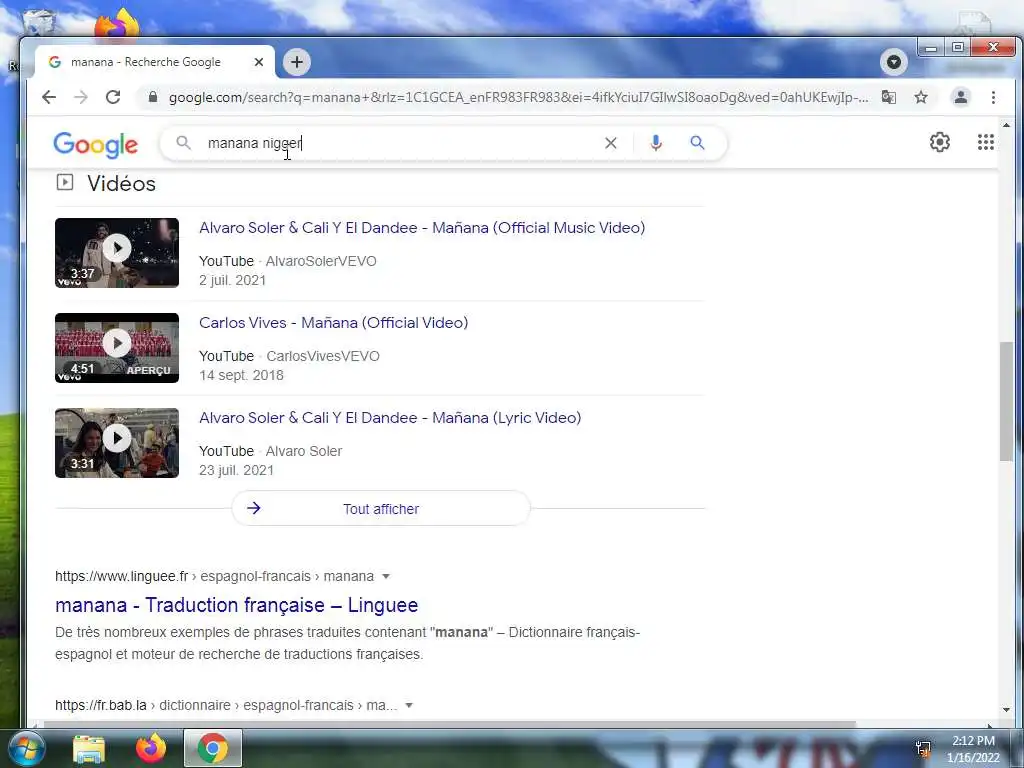Click the scrollbar up arrow
This screenshot has height=768, width=1024.
(1006, 125)
